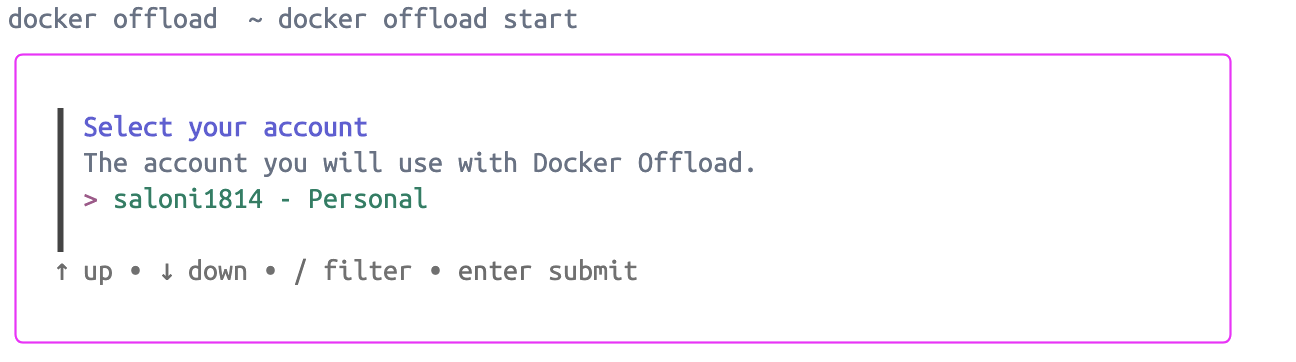Click the dark vertical bar beside the prompt
1296x362 pixels.
click(61, 180)
